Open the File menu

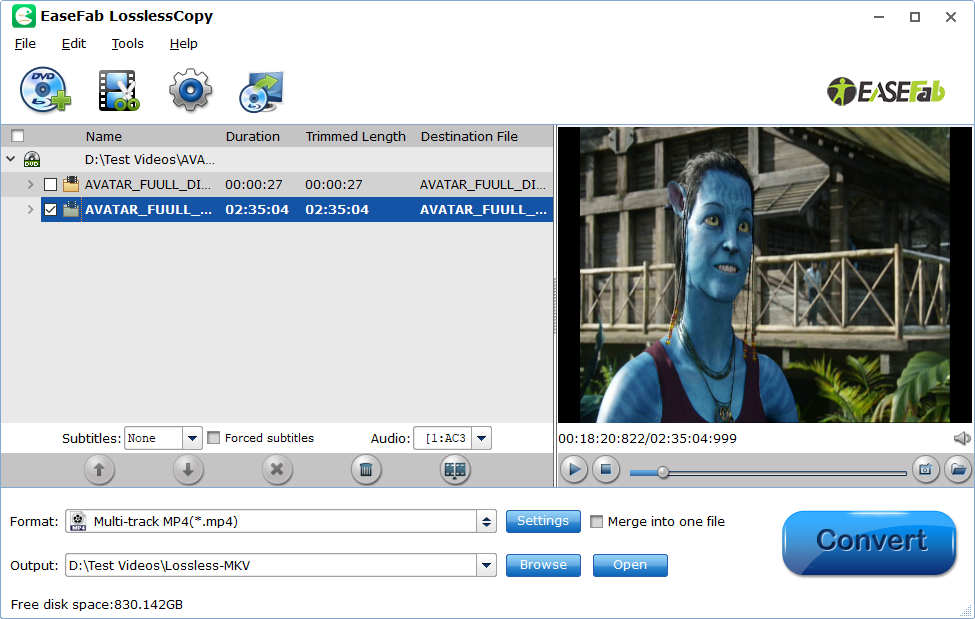tap(25, 44)
